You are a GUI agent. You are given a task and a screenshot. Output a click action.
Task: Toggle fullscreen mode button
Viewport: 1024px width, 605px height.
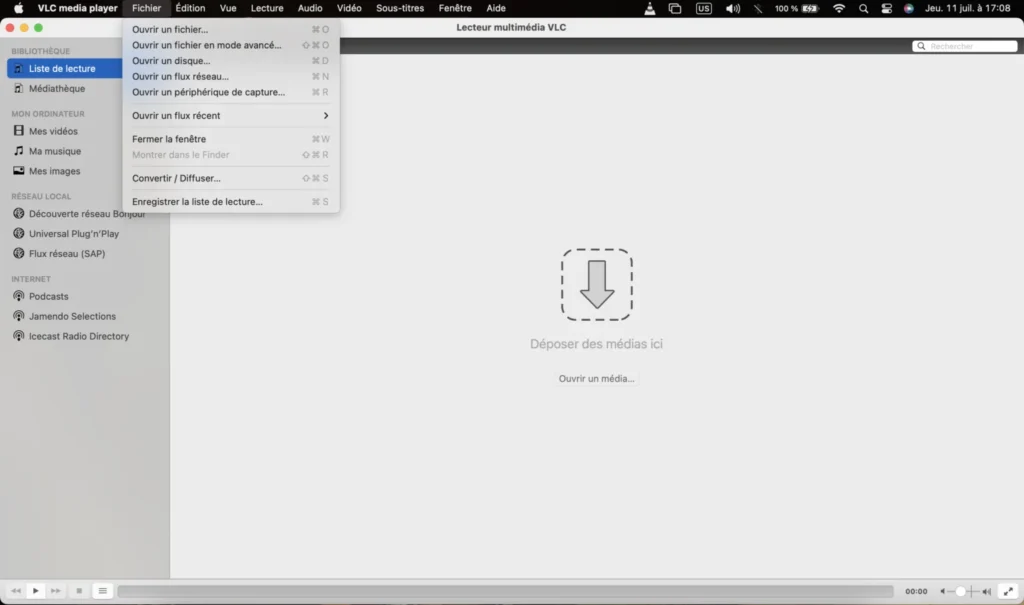click(x=1008, y=591)
